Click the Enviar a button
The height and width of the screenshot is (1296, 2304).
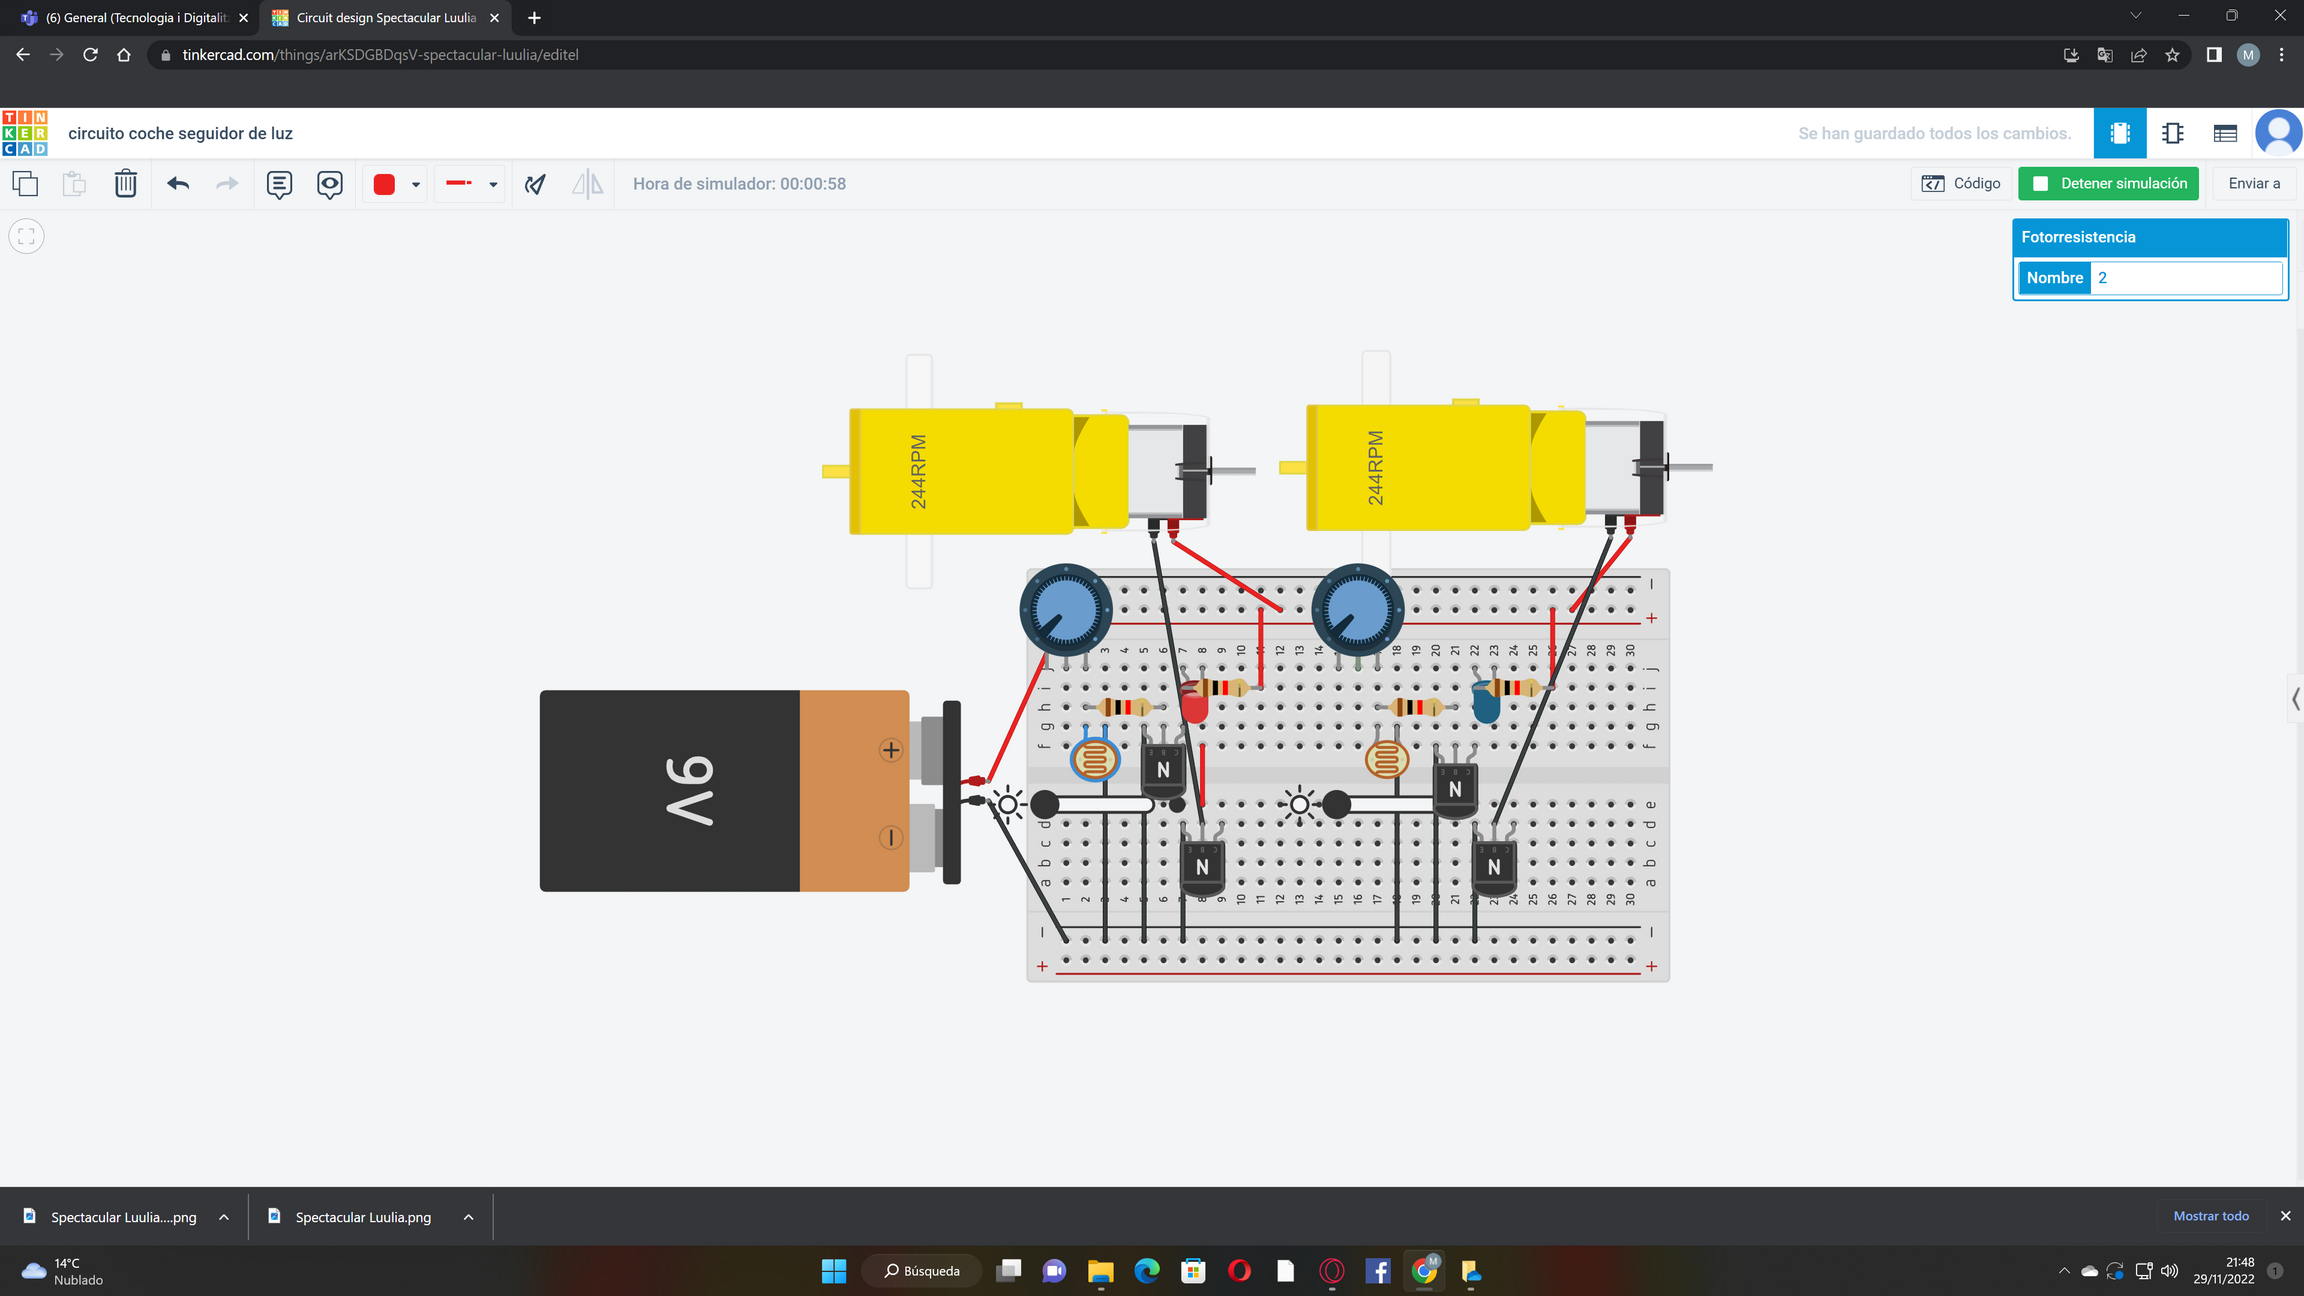tap(2254, 184)
